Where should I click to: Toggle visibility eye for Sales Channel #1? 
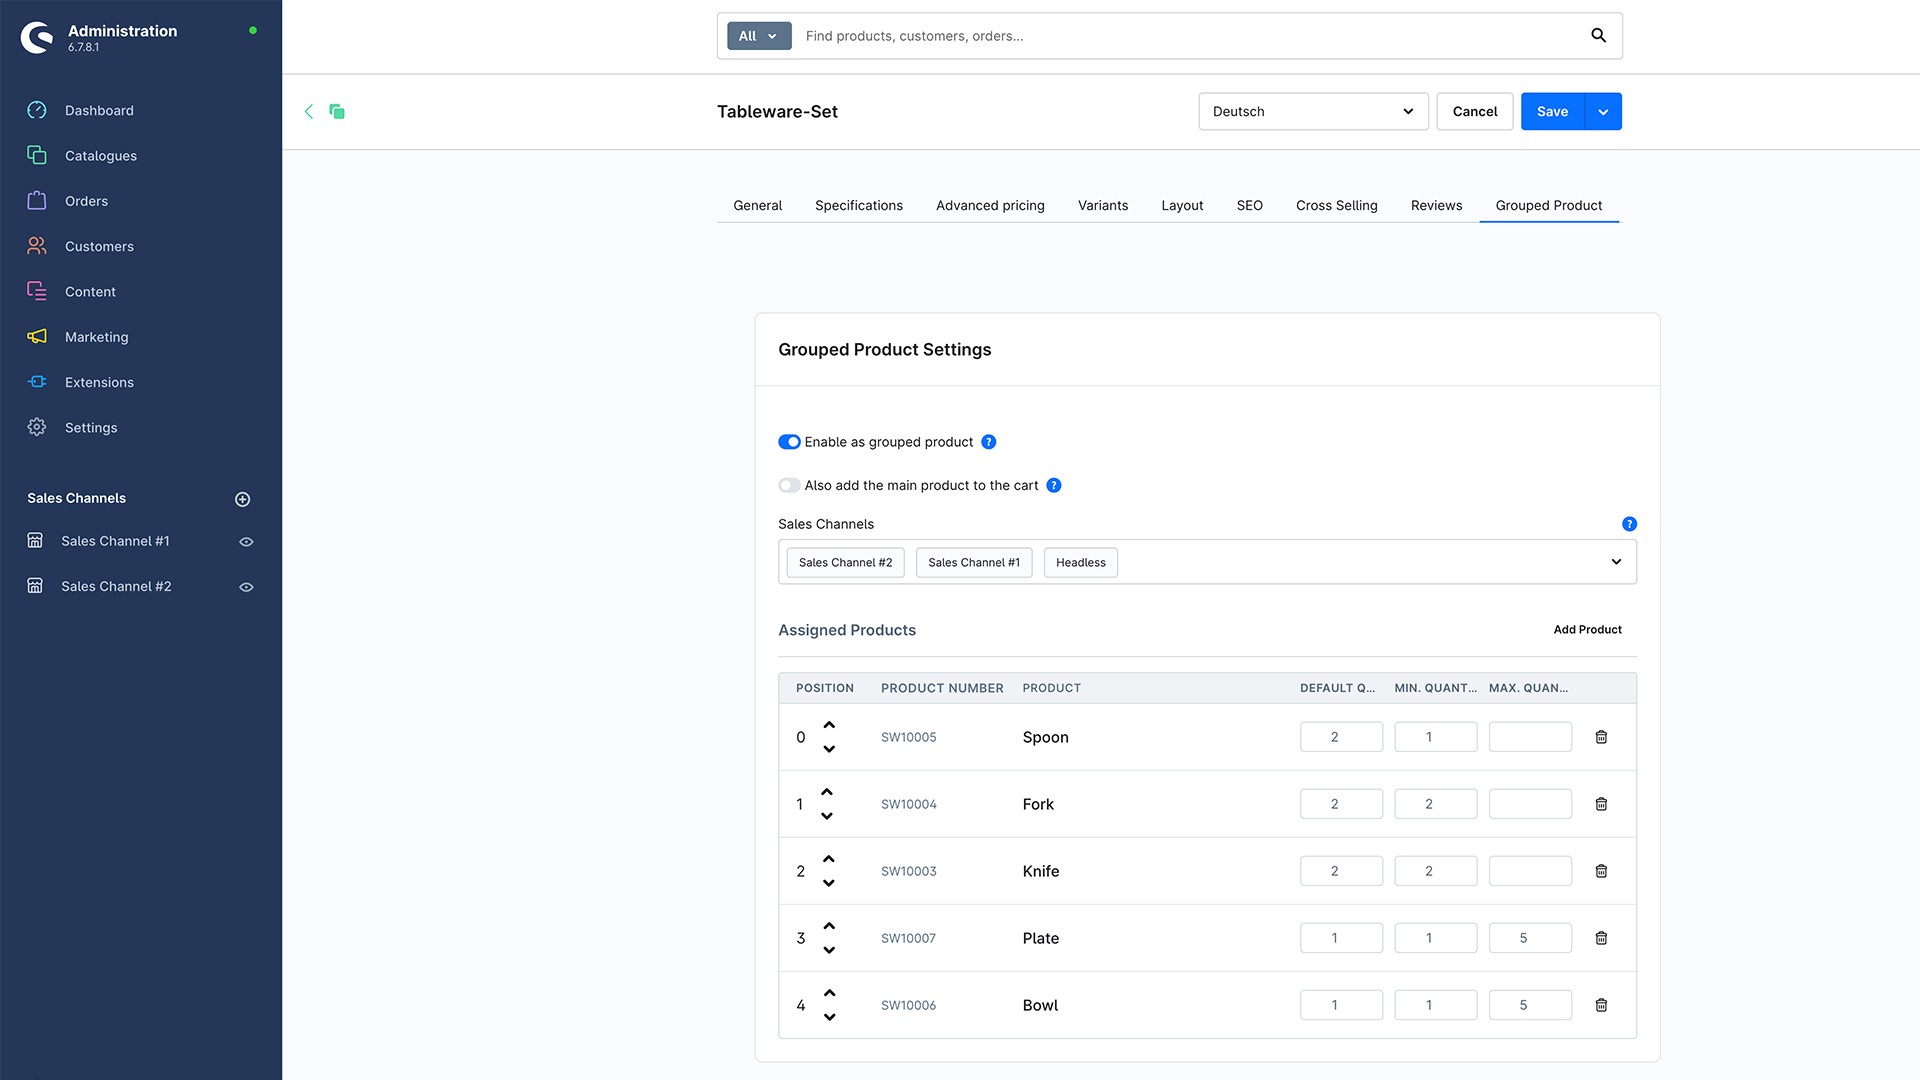click(246, 542)
